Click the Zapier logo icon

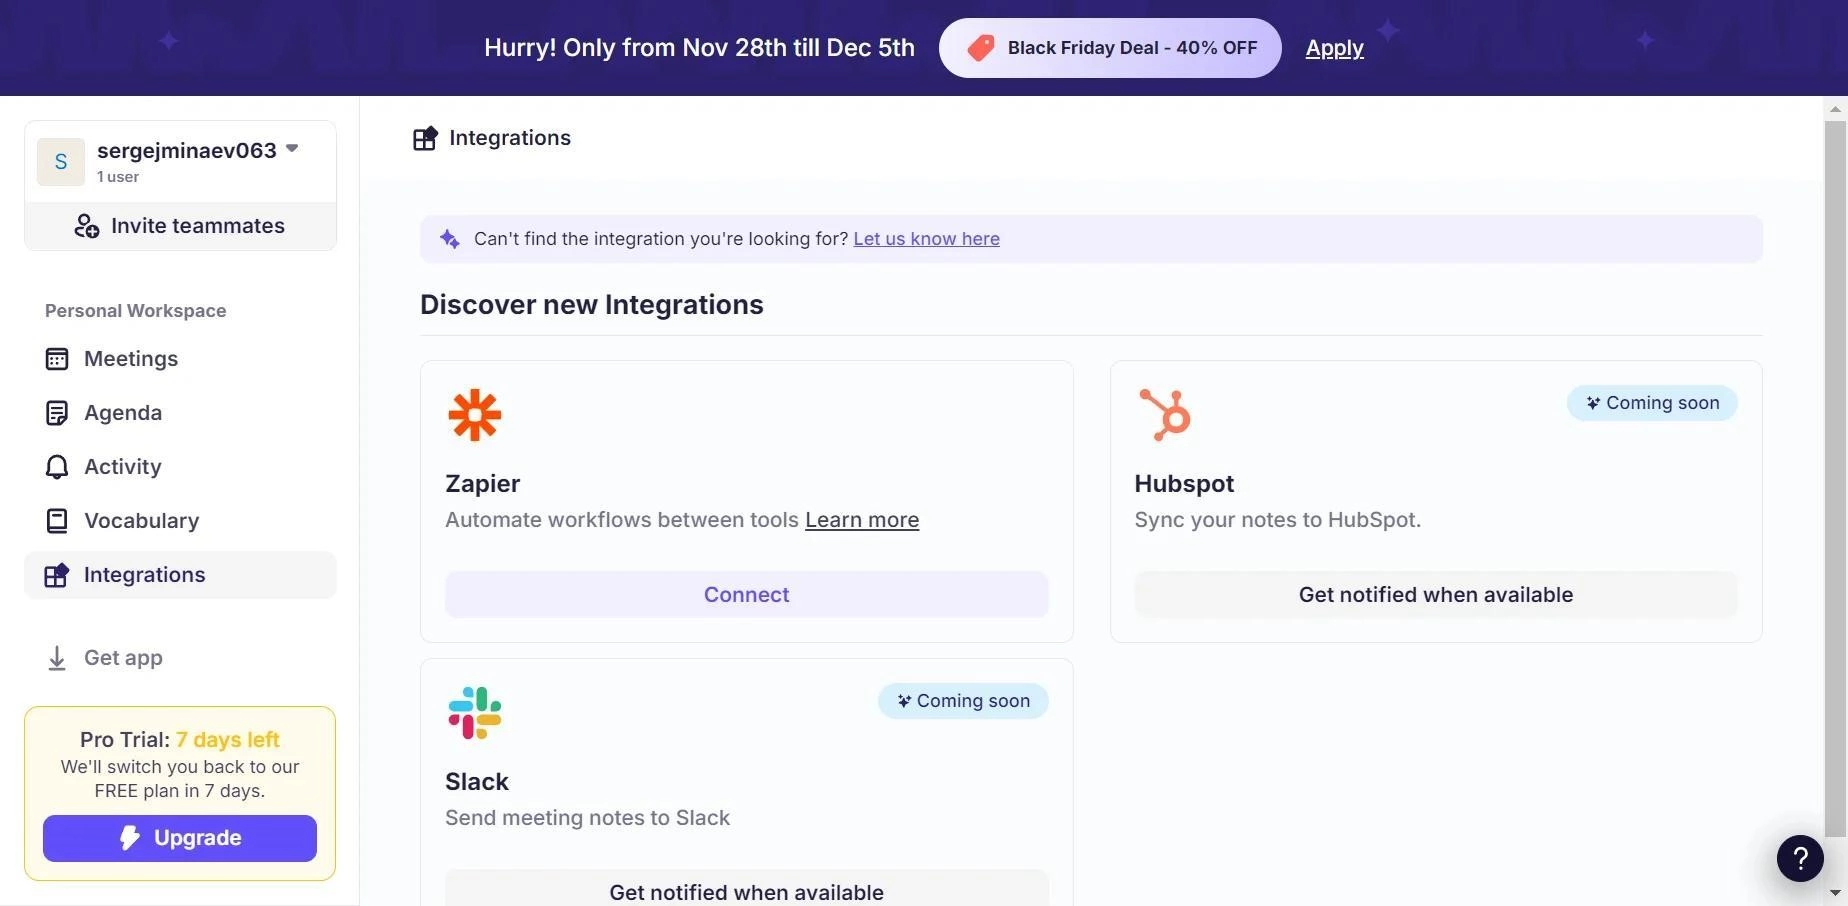[474, 415]
